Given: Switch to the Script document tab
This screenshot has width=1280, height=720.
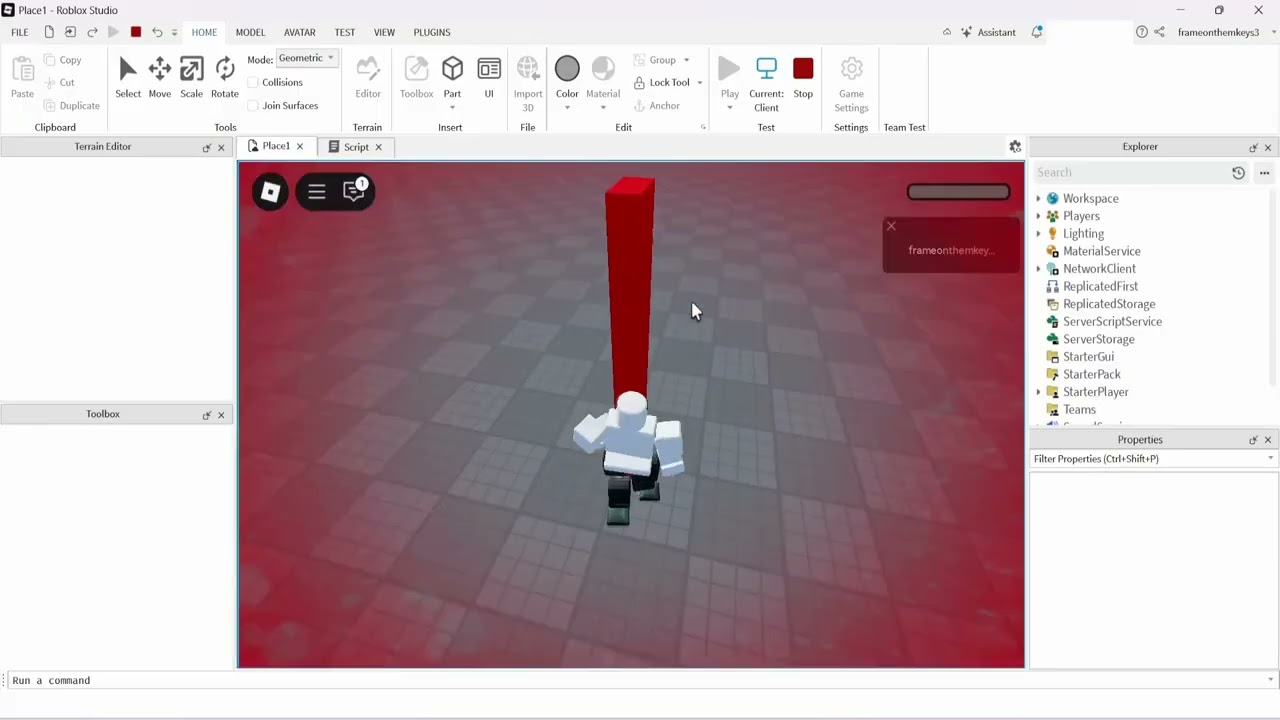Looking at the screenshot, I should coord(356,147).
